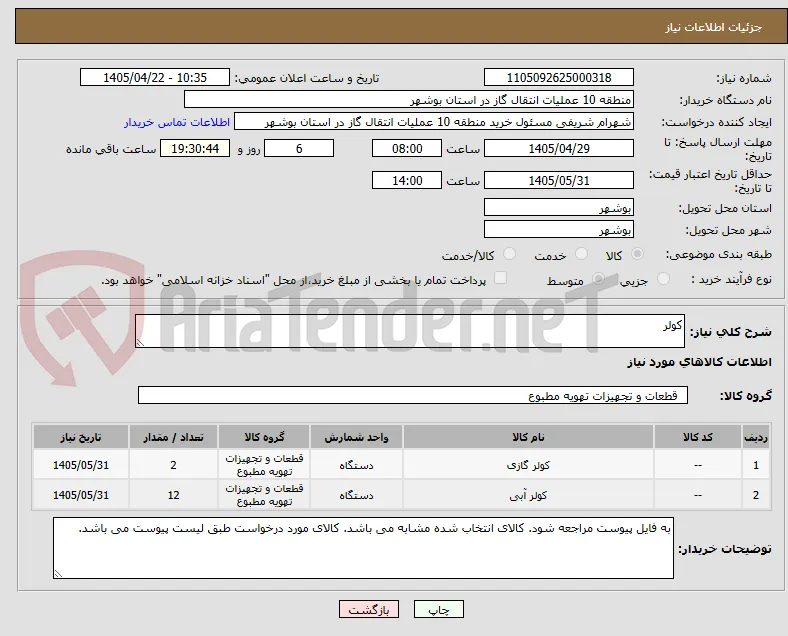
Task: Click the goods group field قطعات و تجهیزات تهویه مطبوع
Action: (x=413, y=395)
